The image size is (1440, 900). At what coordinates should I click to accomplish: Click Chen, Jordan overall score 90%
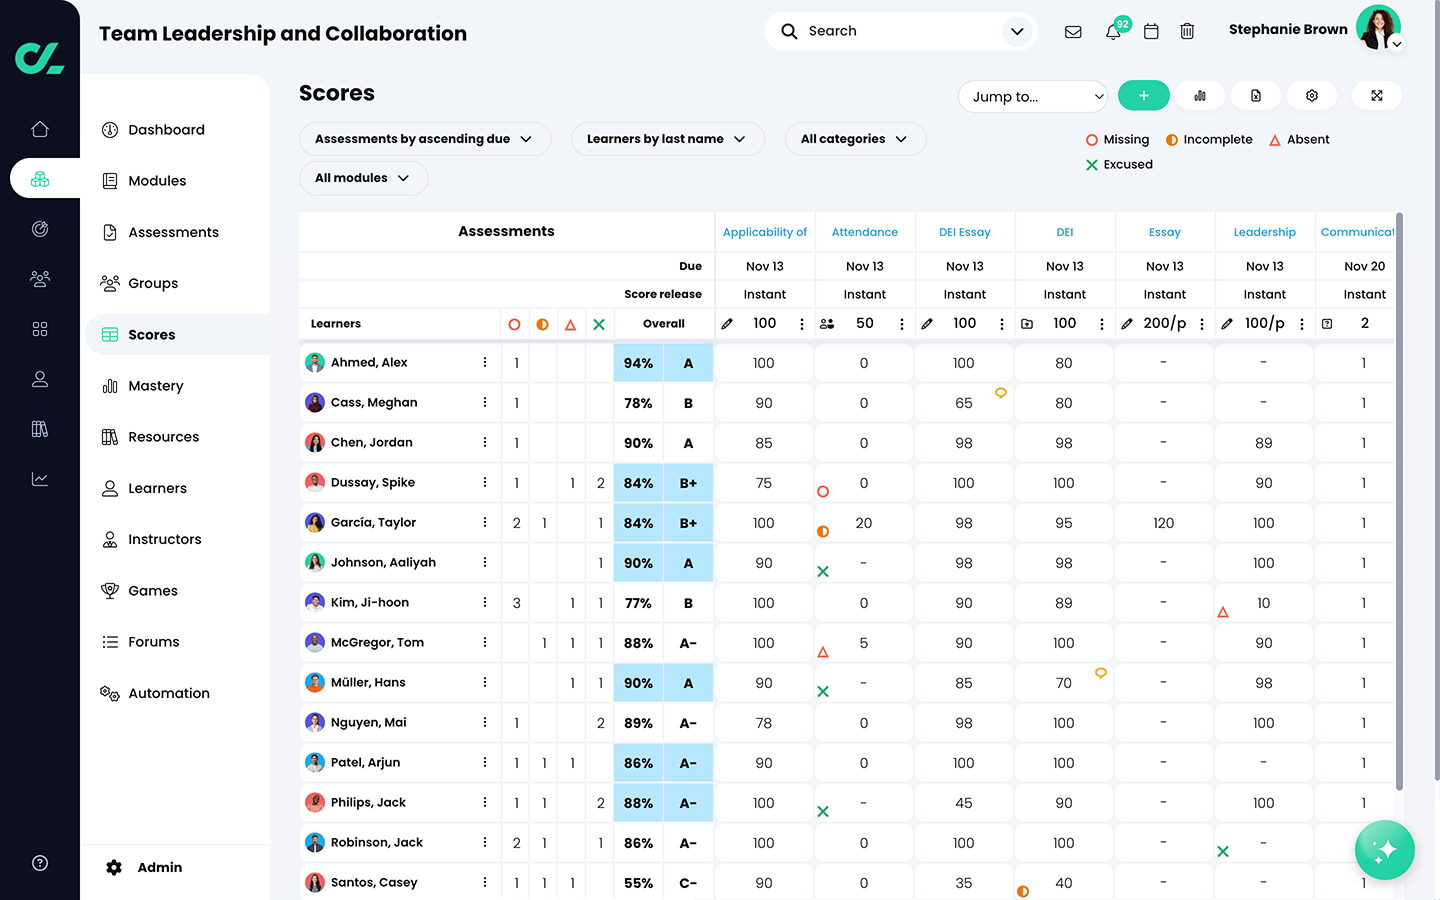pyautogui.click(x=638, y=443)
